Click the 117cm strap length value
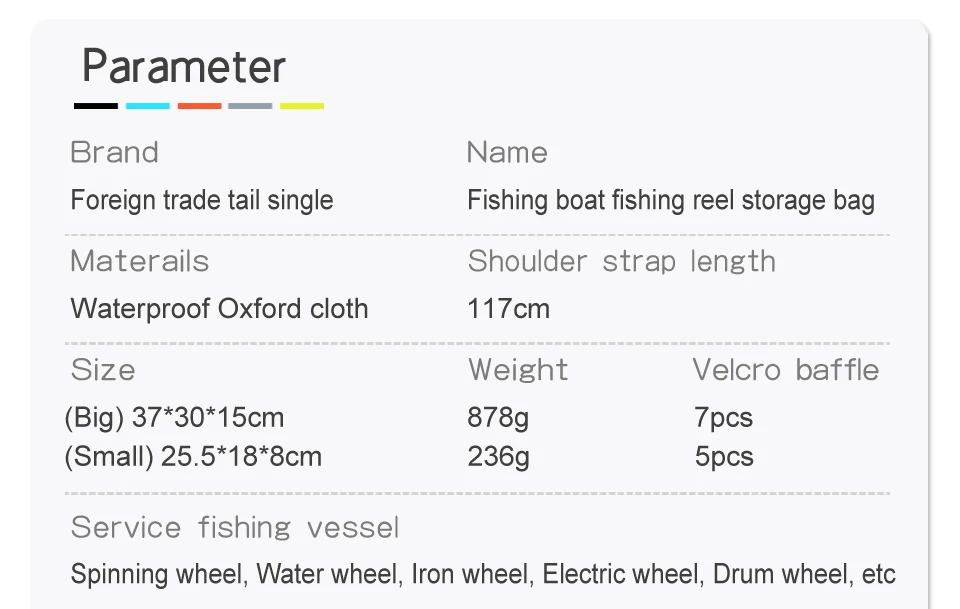This screenshot has height=609, width=960. (x=508, y=308)
